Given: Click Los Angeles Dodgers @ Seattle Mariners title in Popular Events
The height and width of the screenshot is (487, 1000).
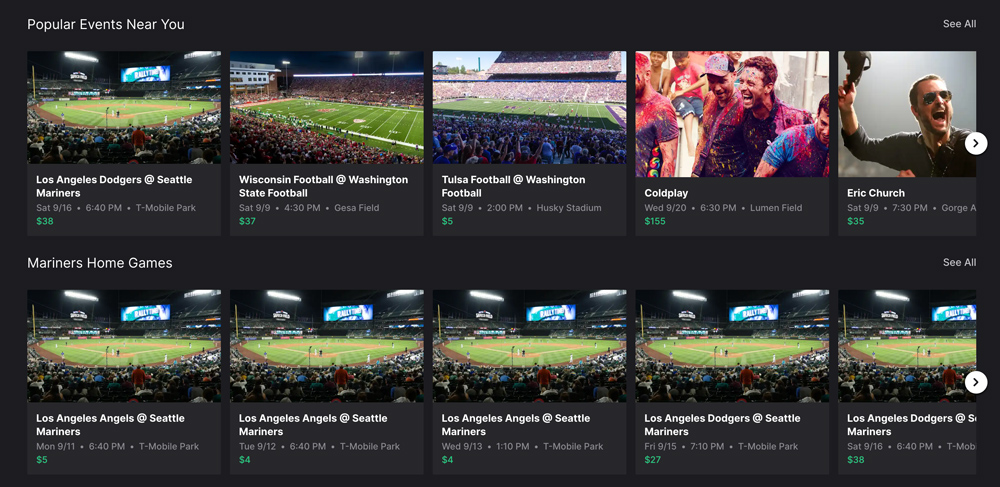Looking at the screenshot, I should coord(114,186).
